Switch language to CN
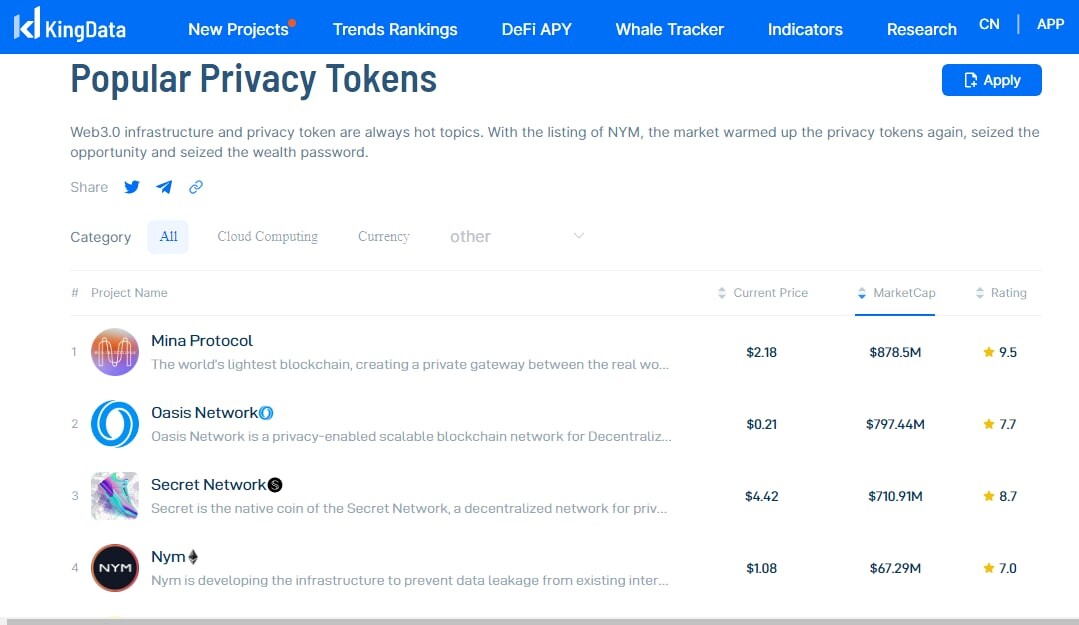The image size is (1079, 625). [x=989, y=24]
